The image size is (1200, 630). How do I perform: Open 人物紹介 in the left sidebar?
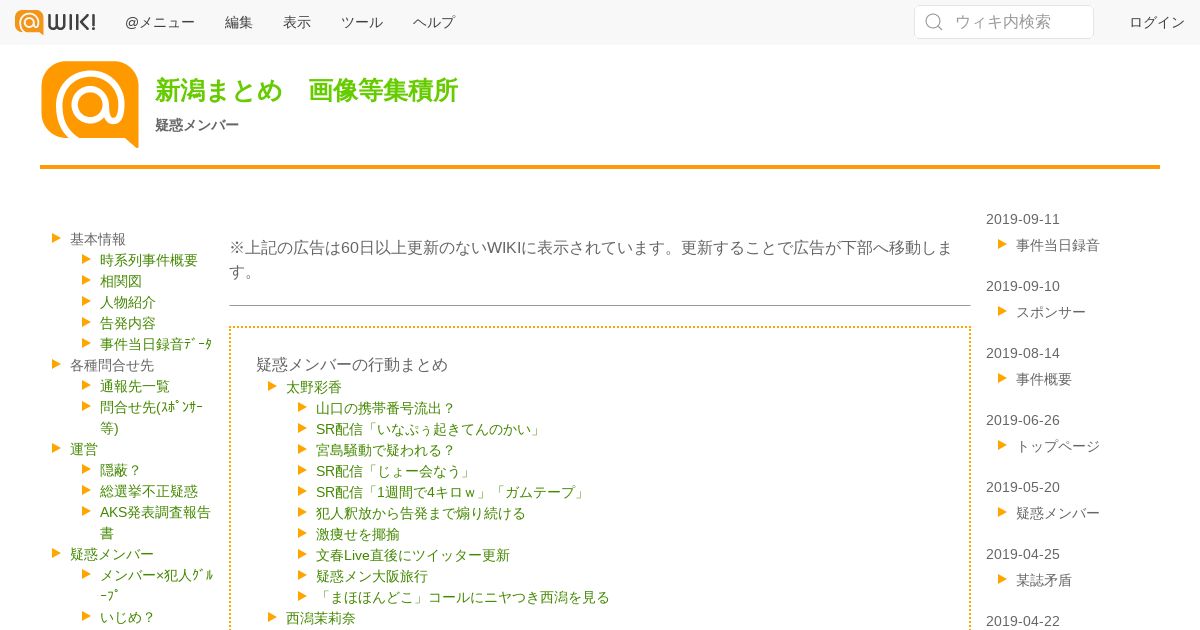[x=128, y=302]
